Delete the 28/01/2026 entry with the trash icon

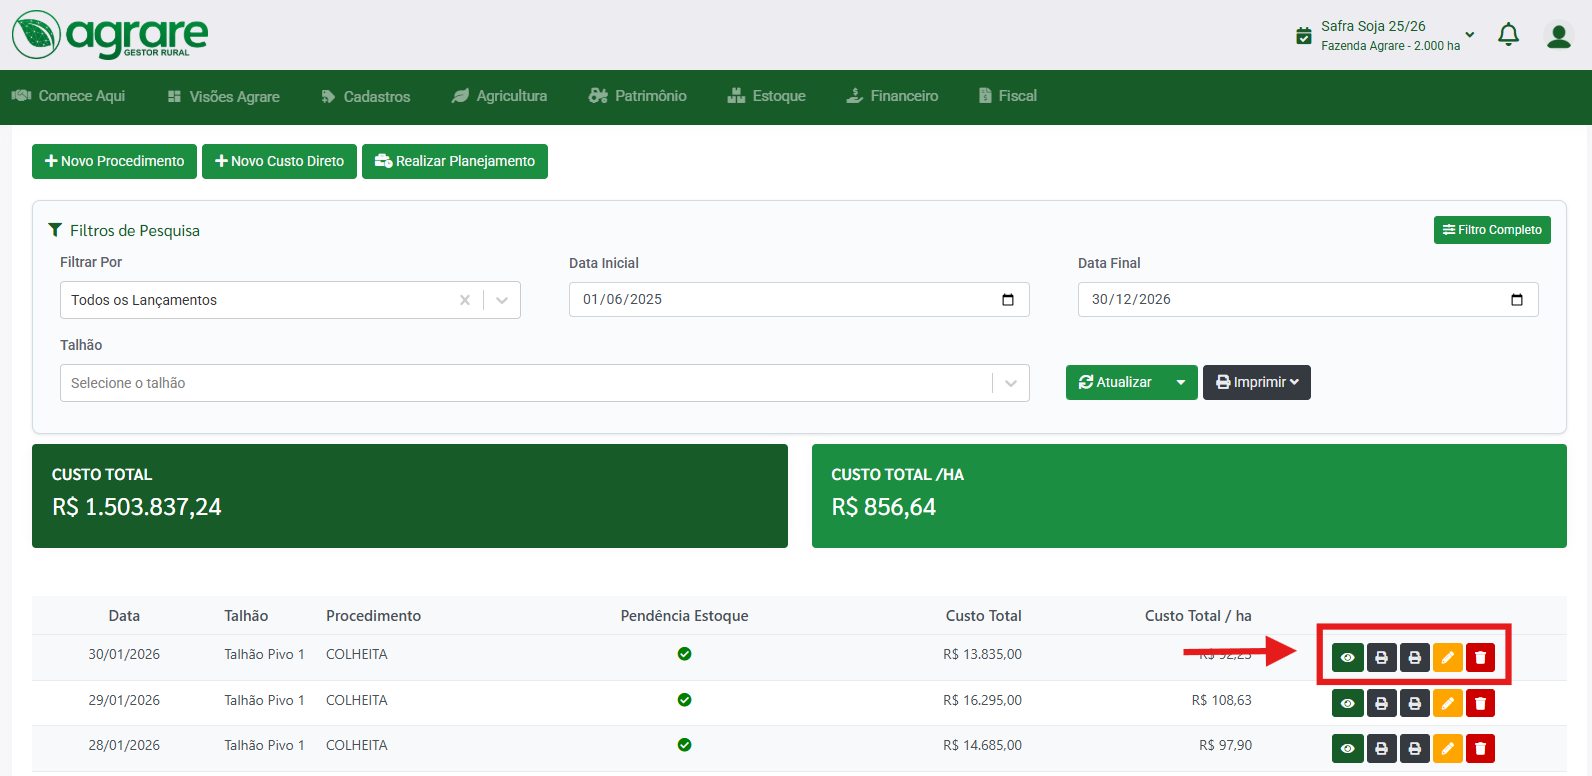[x=1480, y=748]
